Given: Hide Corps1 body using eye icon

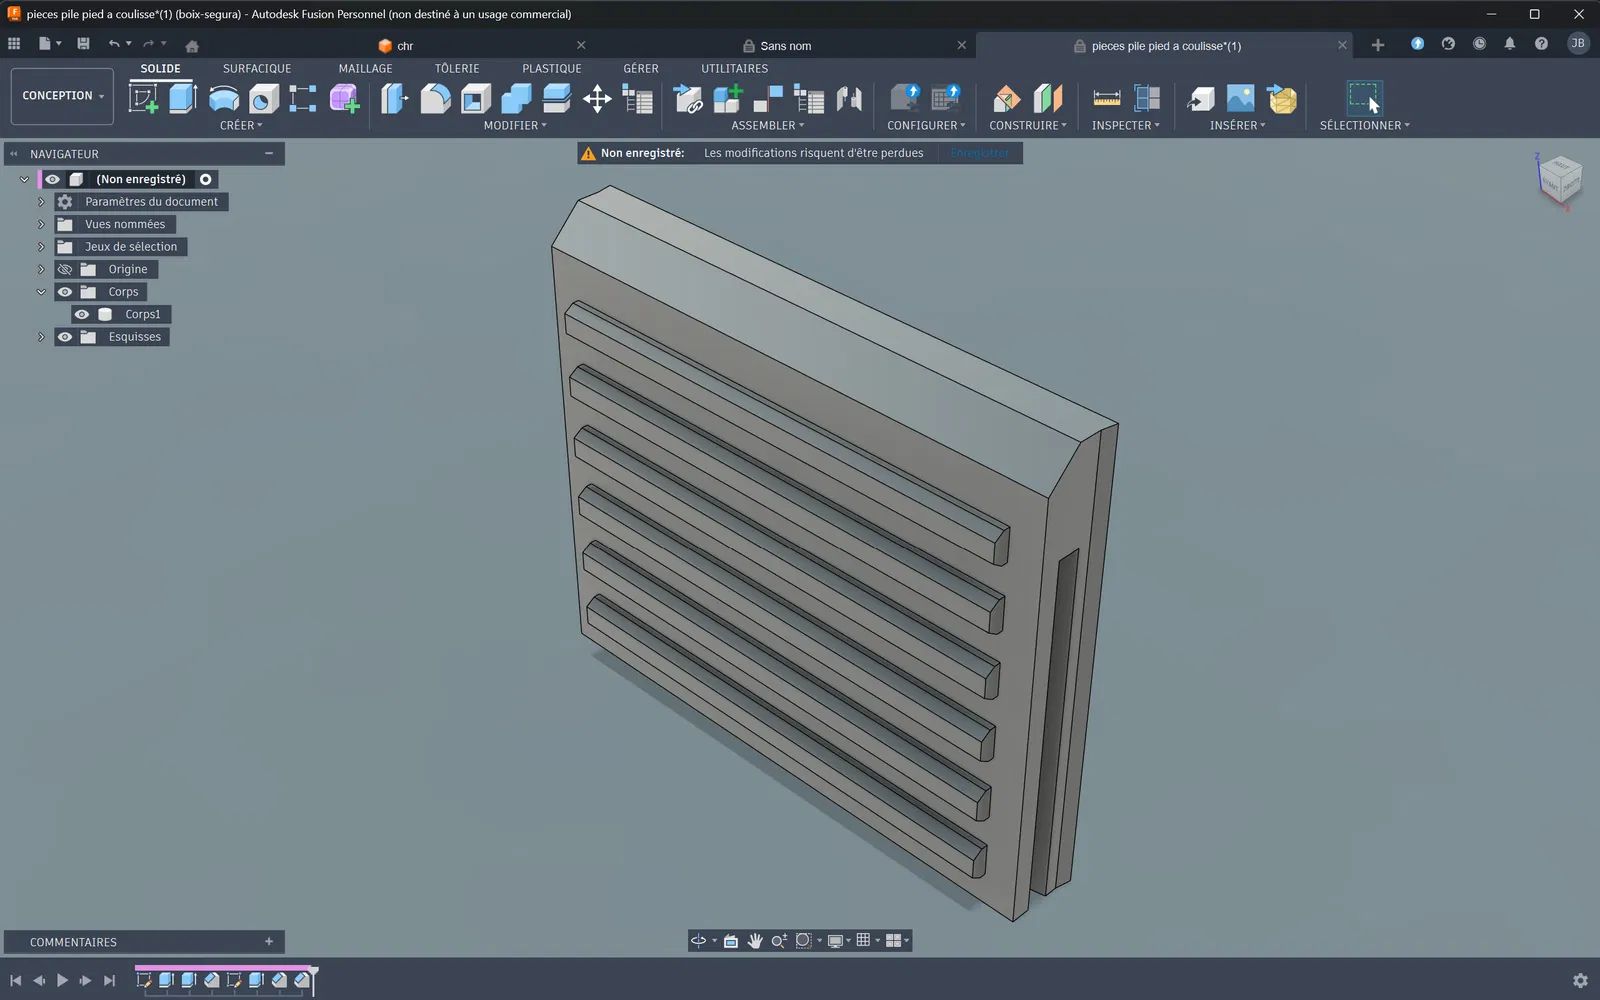Looking at the screenshot, I should click(82, 314).
